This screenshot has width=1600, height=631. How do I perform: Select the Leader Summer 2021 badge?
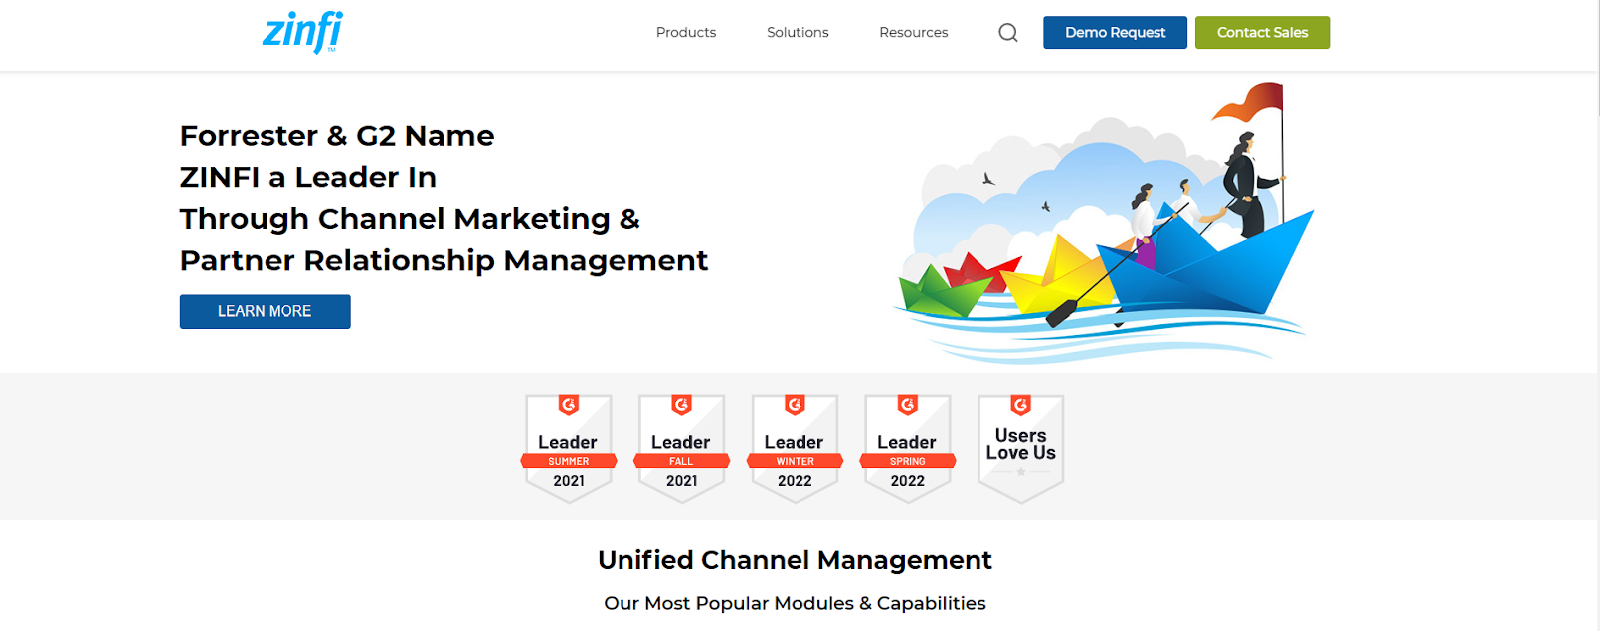click(569, 448)
